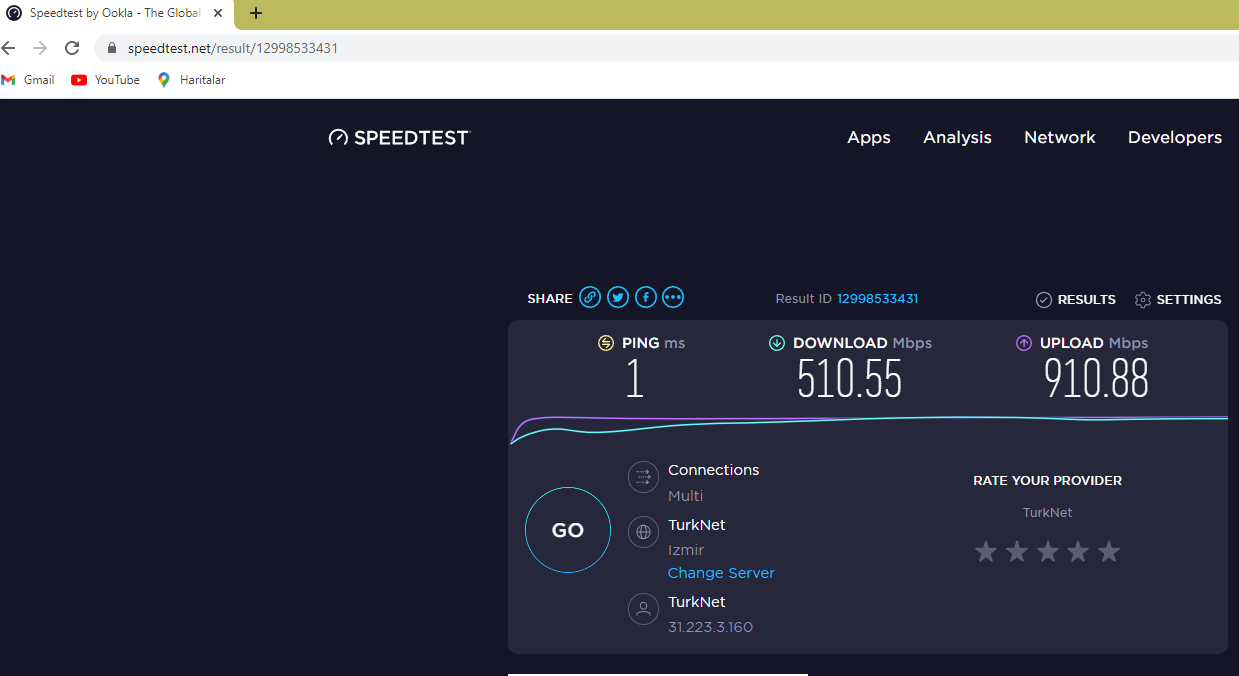Open Results checkmark icon
The image size is (1239, 676).
(x=1044, y=300)
